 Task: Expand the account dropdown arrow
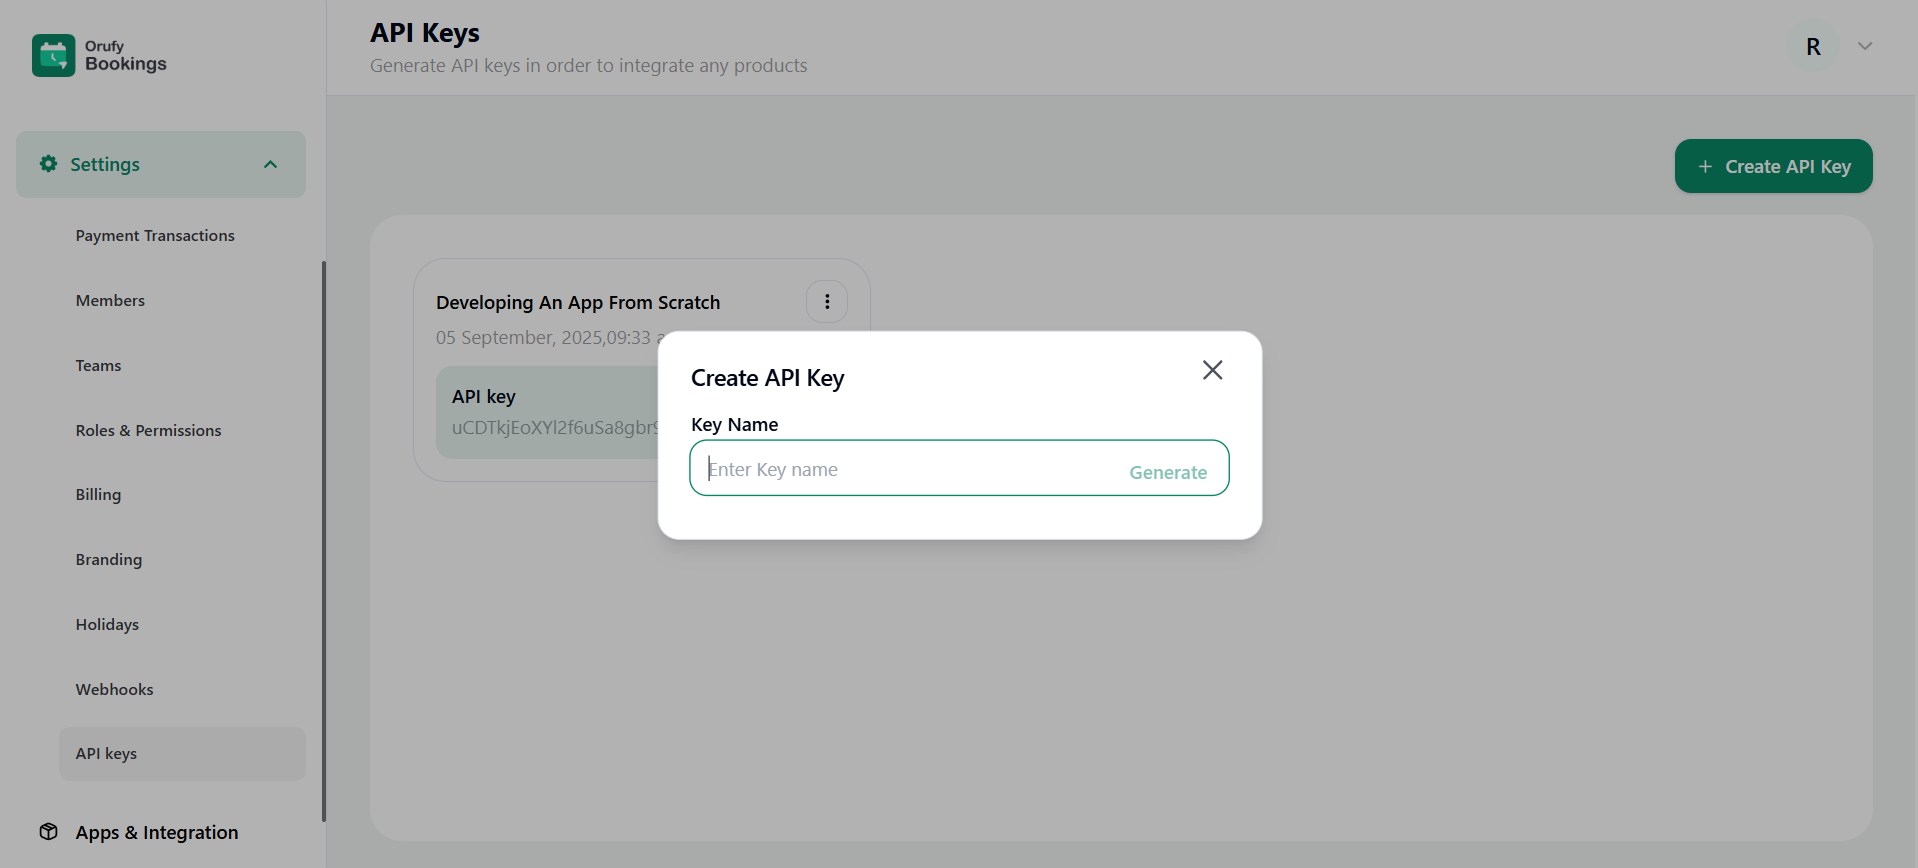(1864, 47)
